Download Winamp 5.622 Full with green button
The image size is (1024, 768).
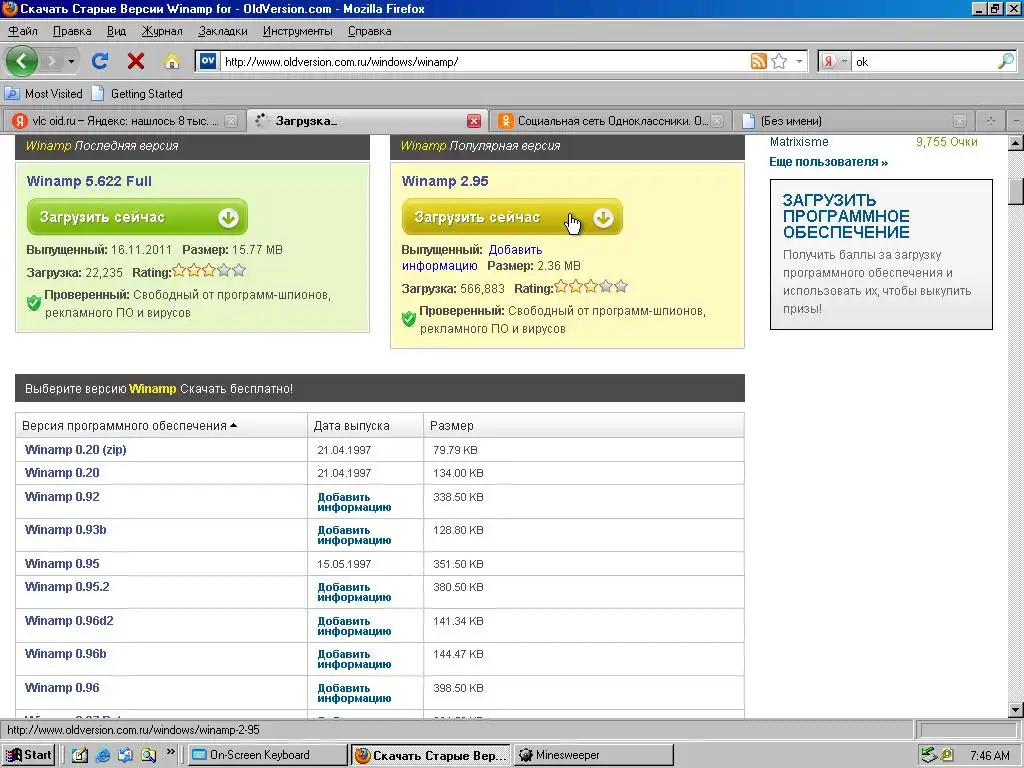tap(137, 217)
